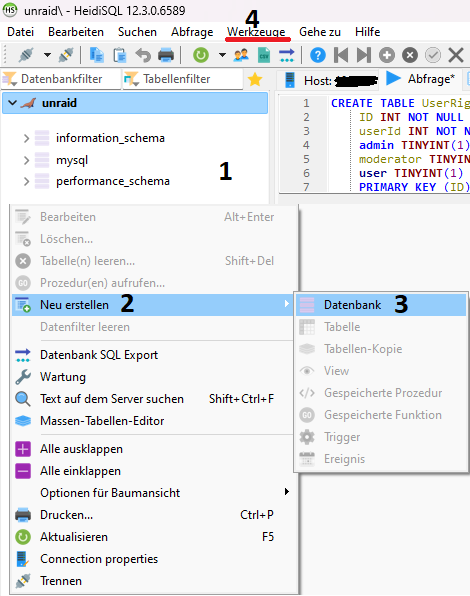Click Gespeicherte Prozedur in submenu
The image size is (470, 596).
coord(381,393)
